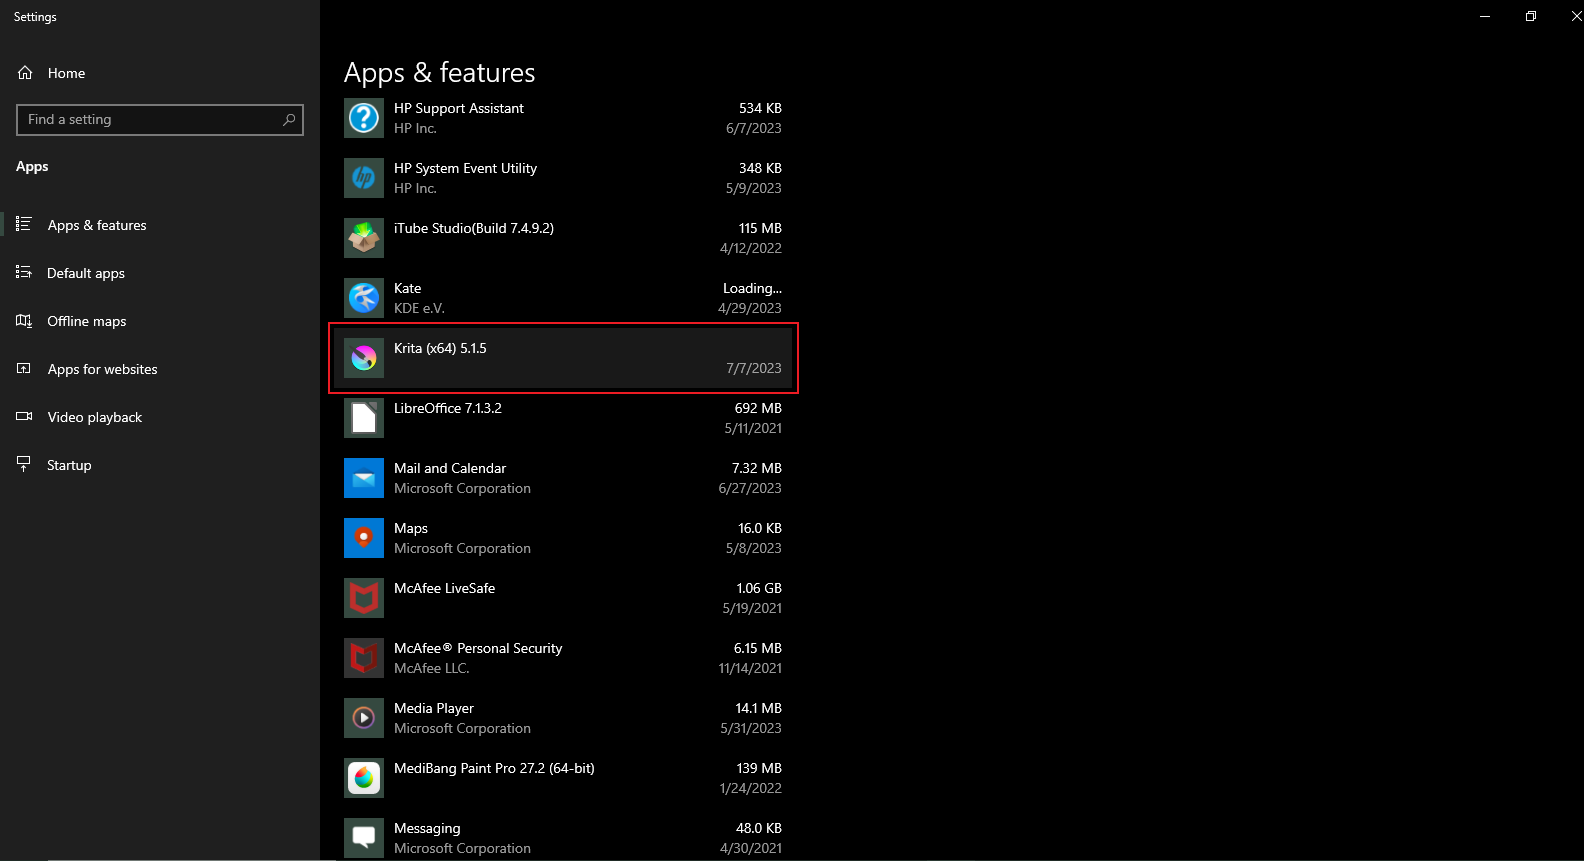The height and width of the screenshot is (861, 1584).
Task: Click the Krita app icon
Action: tap(364, 358)
